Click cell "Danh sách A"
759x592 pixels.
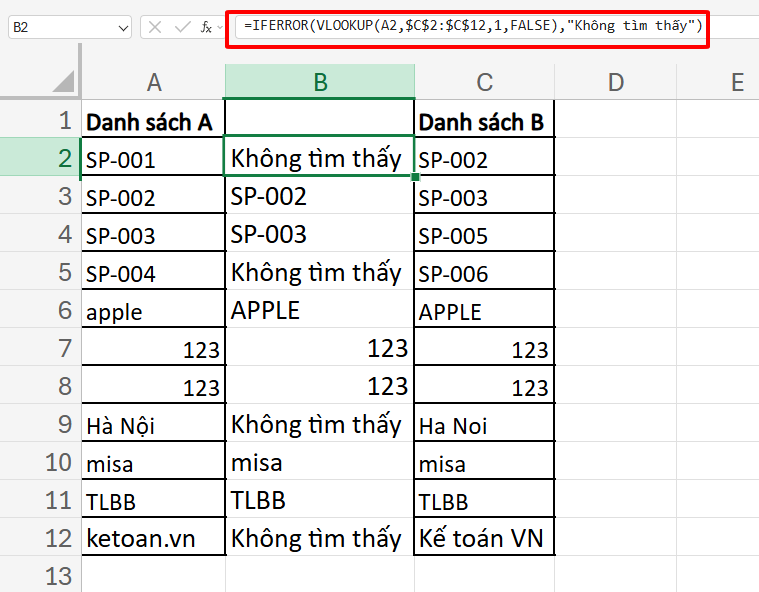coord(153,120)
